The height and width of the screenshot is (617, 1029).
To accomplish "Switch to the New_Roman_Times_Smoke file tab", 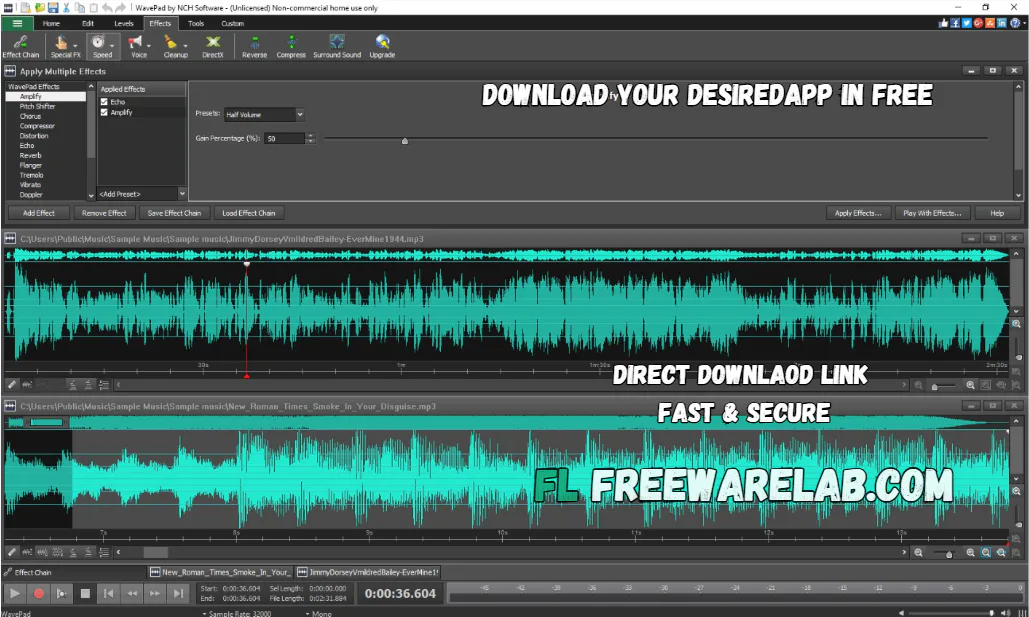I will pyautogui.click(x=220, y=572).
